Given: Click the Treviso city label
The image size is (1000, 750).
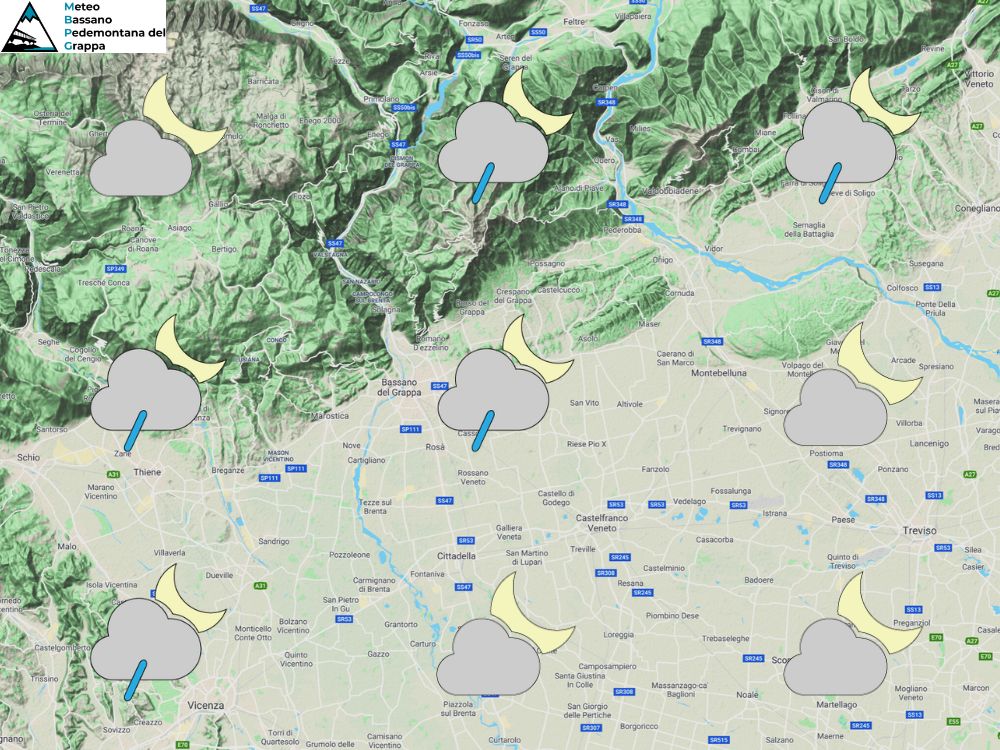Looking at the screenshot, I should (920, 531).
